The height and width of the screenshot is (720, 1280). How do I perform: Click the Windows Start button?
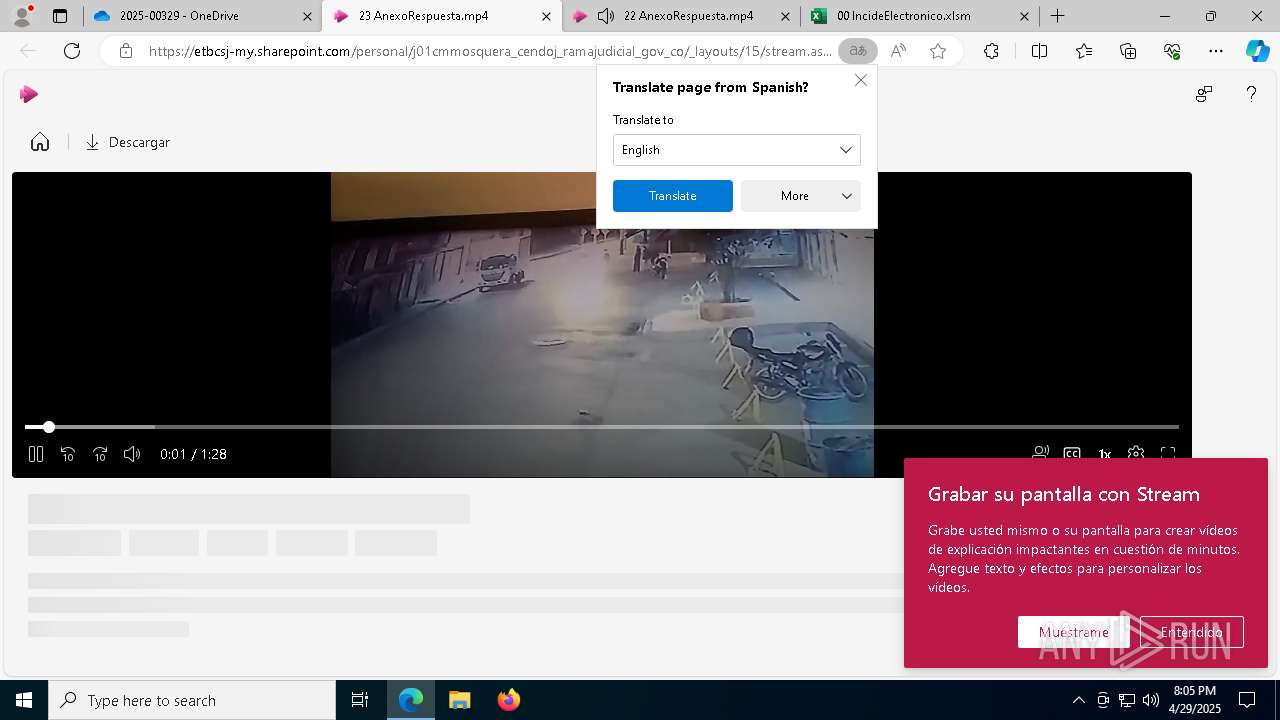[24, 700]
